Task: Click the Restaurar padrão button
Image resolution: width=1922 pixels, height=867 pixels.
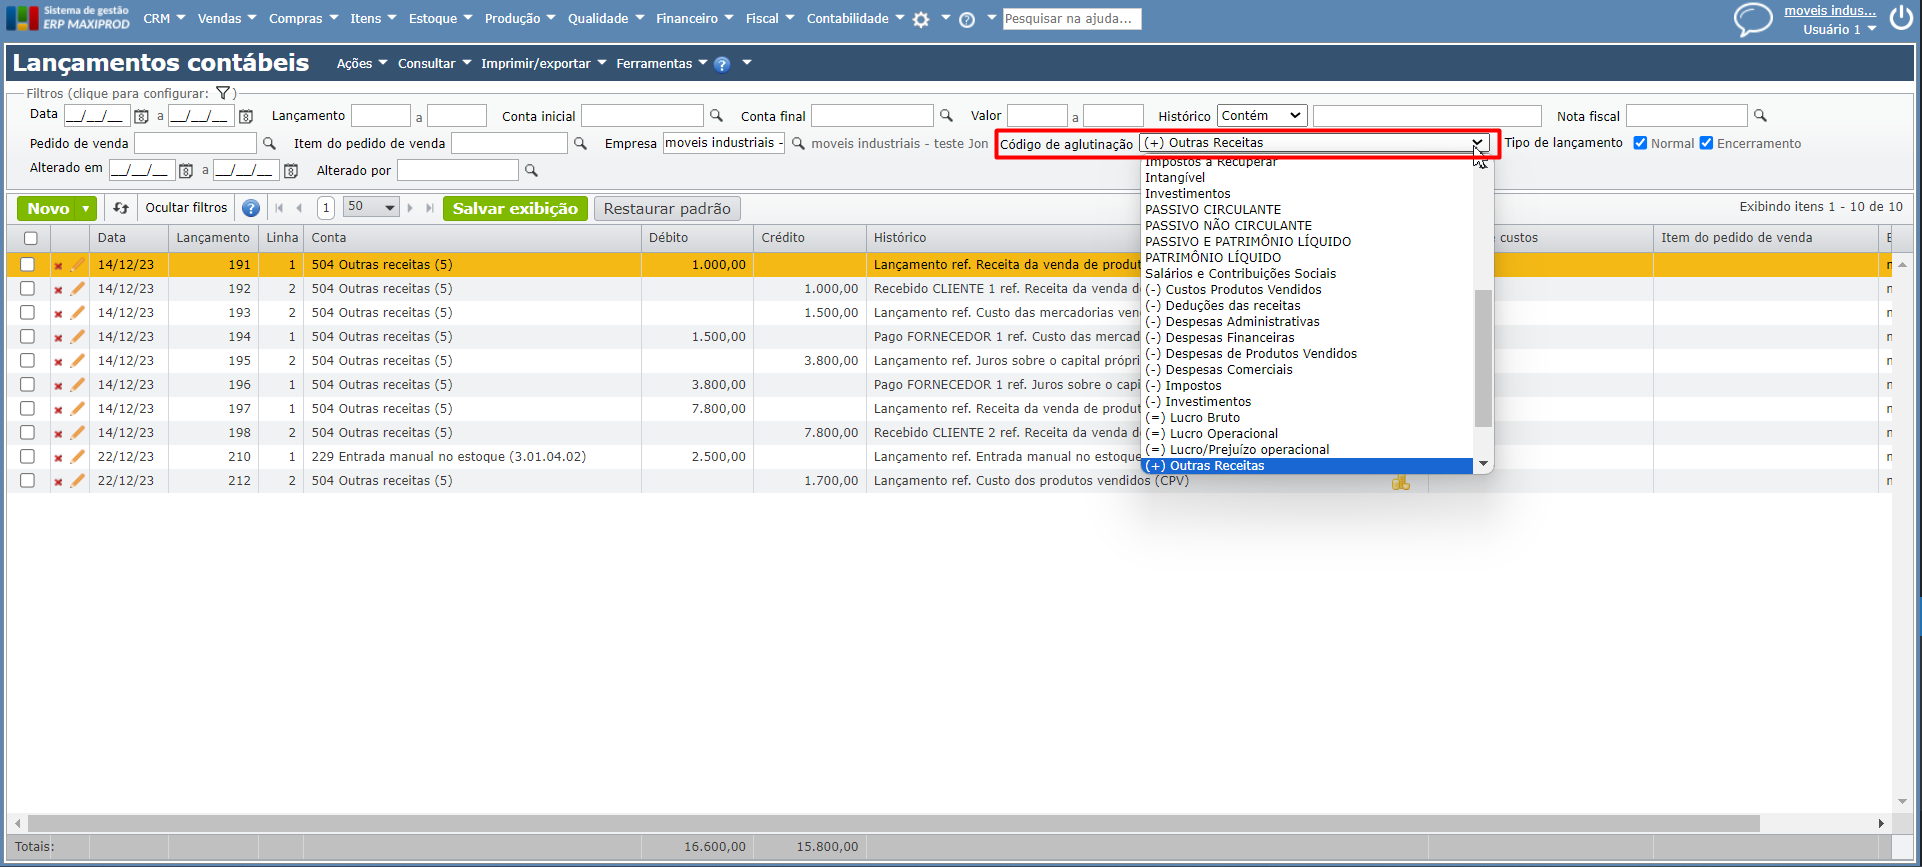Action: coord(667,208)
